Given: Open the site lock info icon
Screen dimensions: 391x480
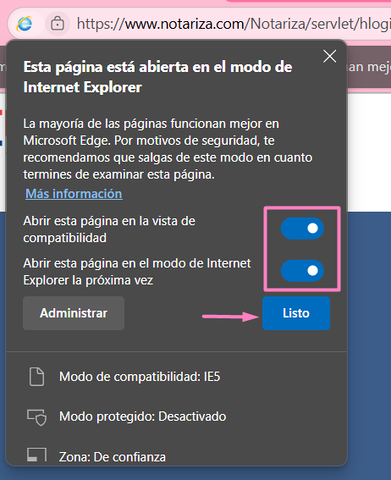Looking at the screenshot, I should (57, 24).
